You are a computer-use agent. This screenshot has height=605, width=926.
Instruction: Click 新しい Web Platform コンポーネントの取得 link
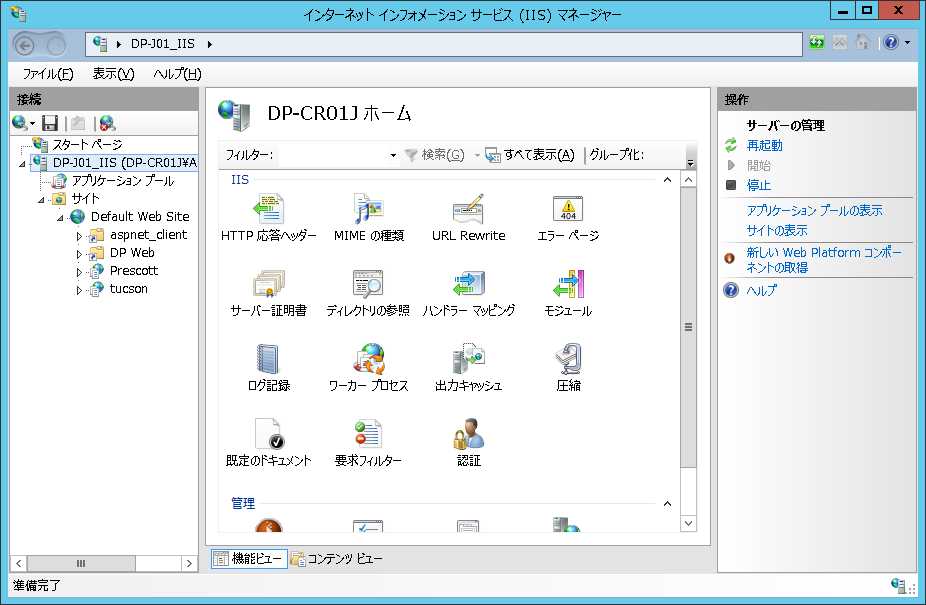pos(823,260)
